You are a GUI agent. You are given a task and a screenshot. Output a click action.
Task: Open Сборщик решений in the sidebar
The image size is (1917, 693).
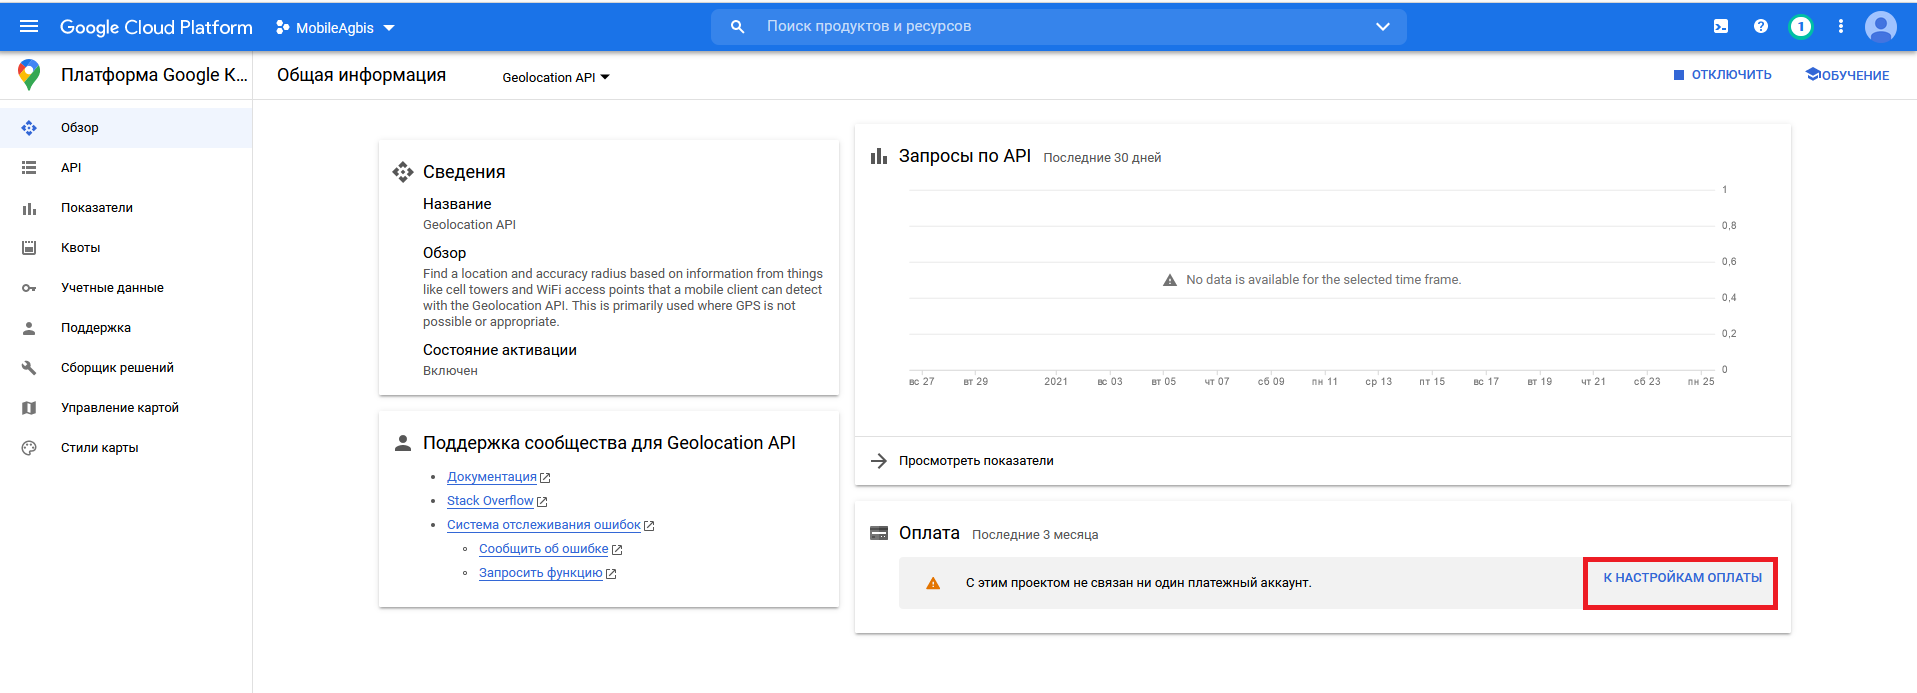(126, 368)
